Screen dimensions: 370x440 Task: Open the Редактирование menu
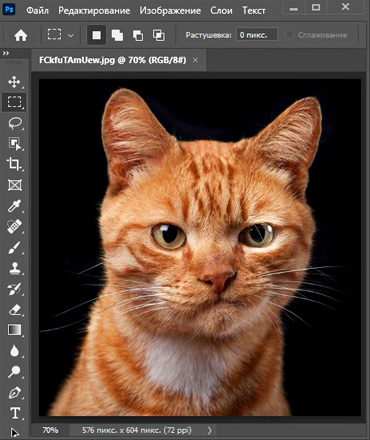pos(94,11)
